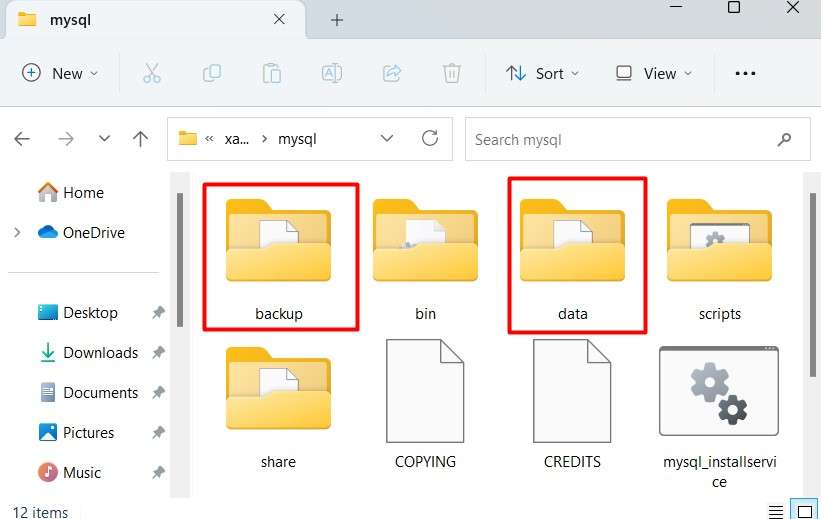This screenshot has height=519, width=821.
Task: Close the mysql tab
Action: (x=279, y=19)
